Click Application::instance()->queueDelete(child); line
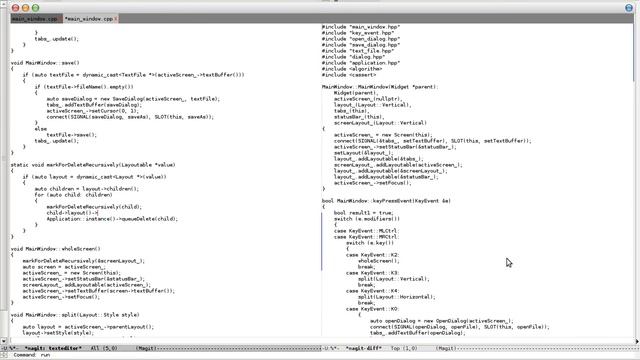This screenshot has height=360, width=640. (112, 219)
